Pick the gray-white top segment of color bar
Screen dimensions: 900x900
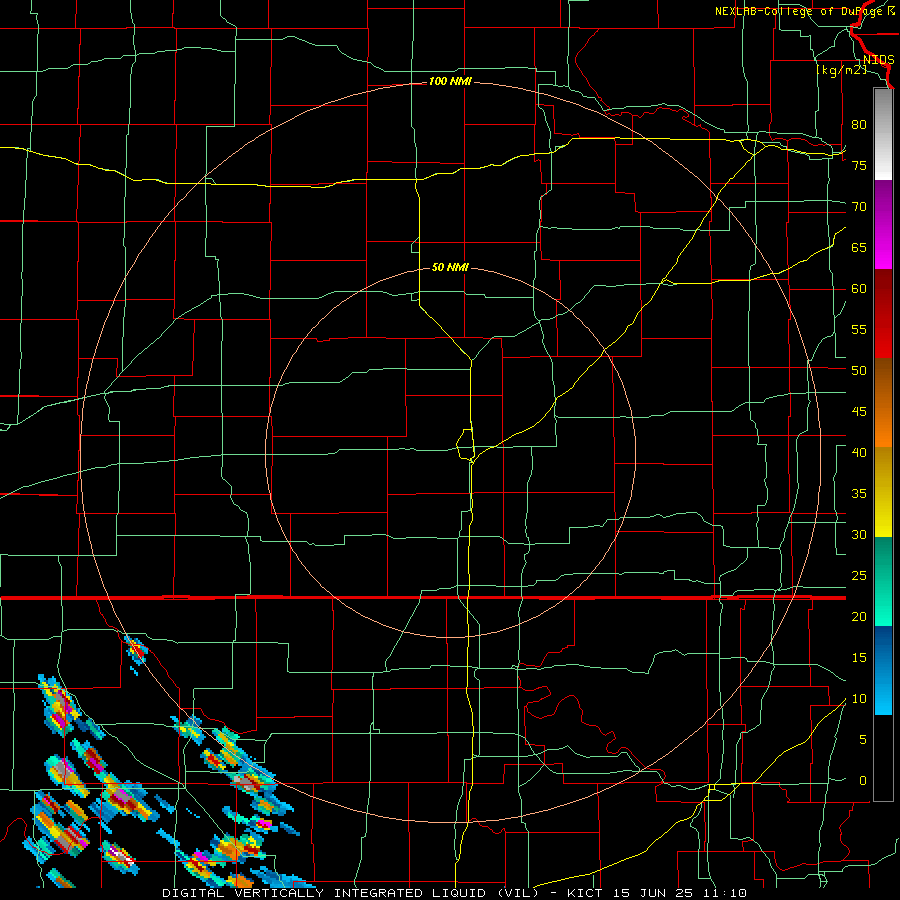click(883, 134)
